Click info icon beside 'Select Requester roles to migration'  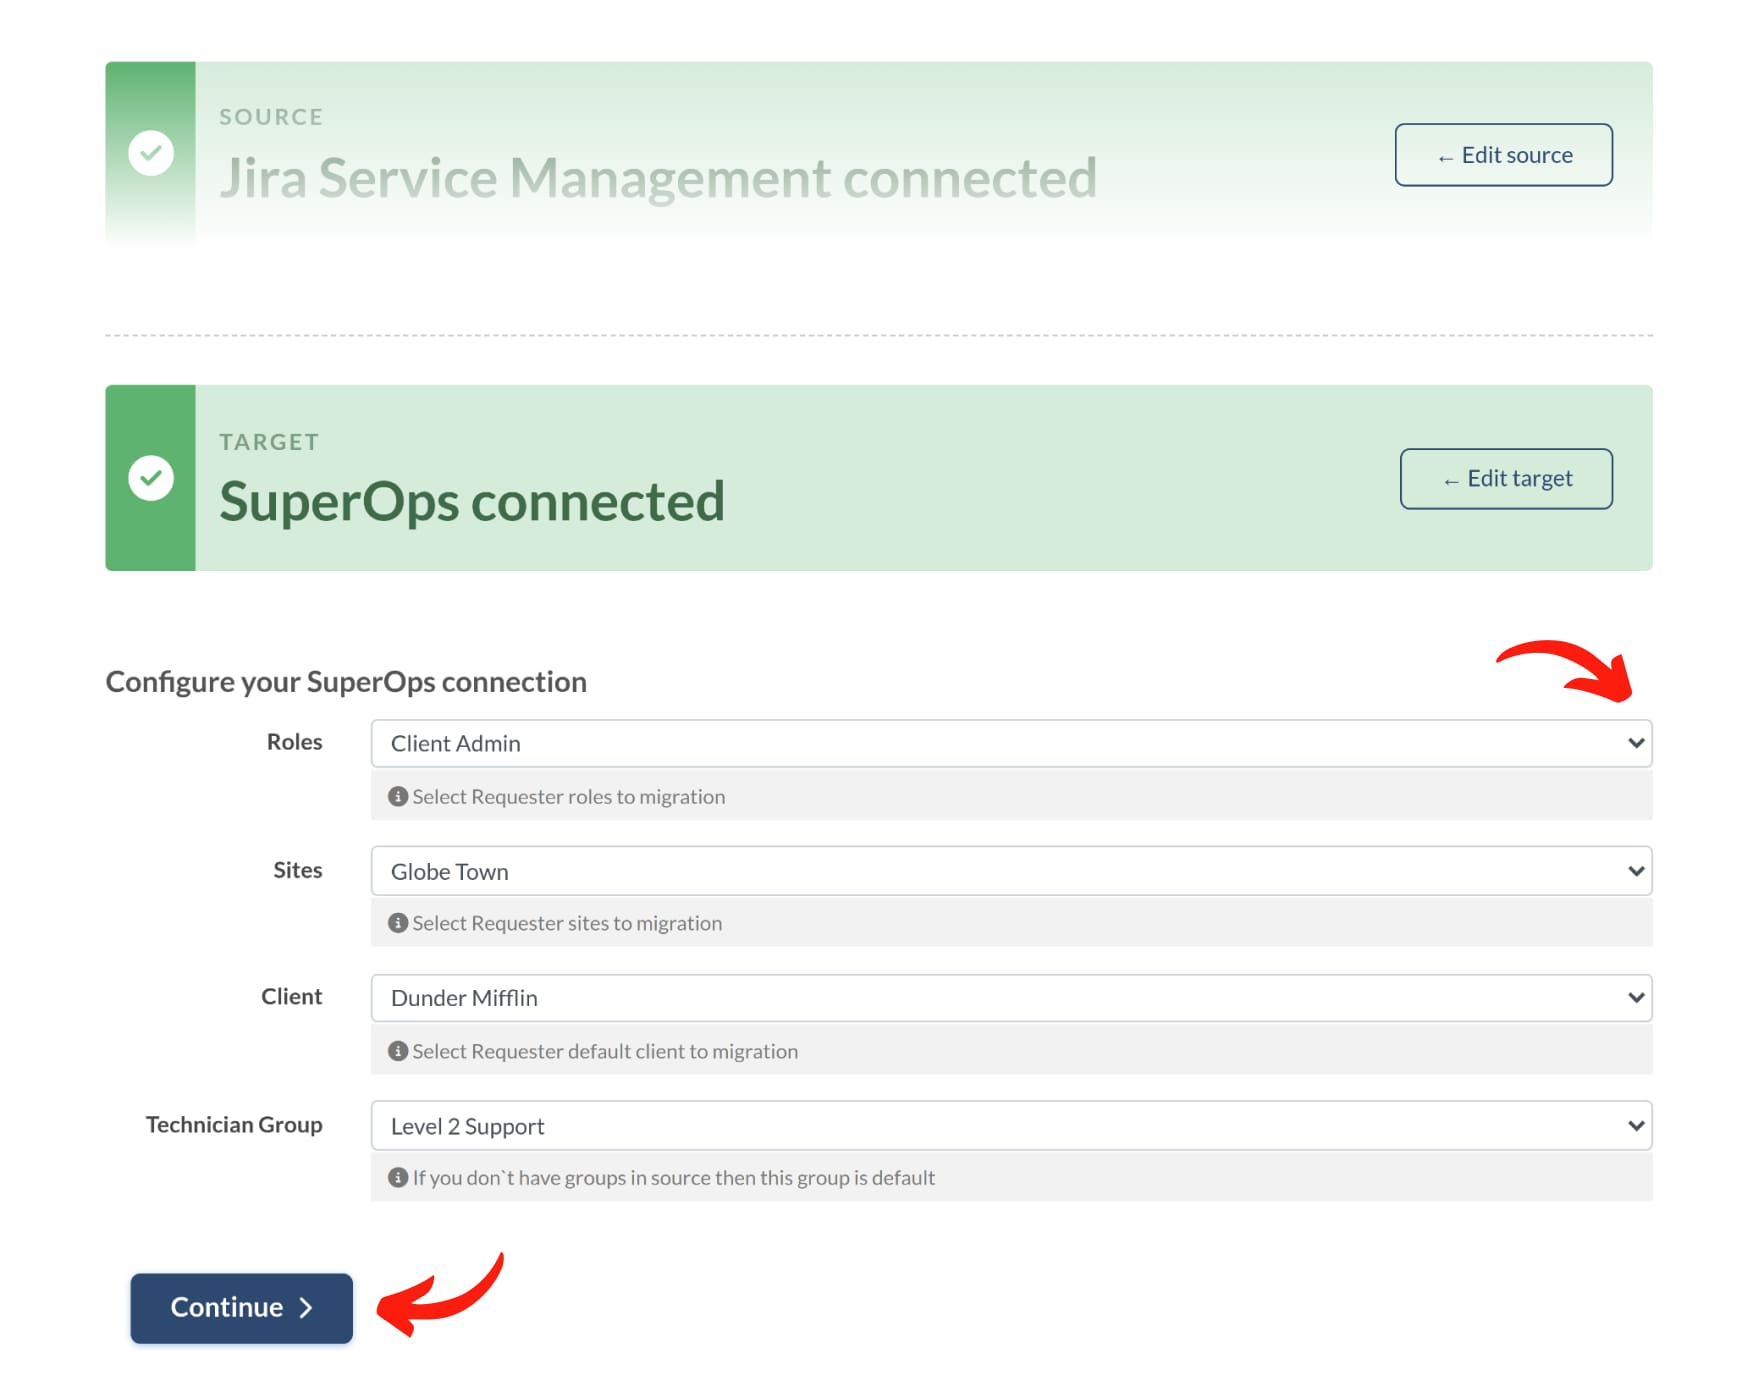point(398,796)
